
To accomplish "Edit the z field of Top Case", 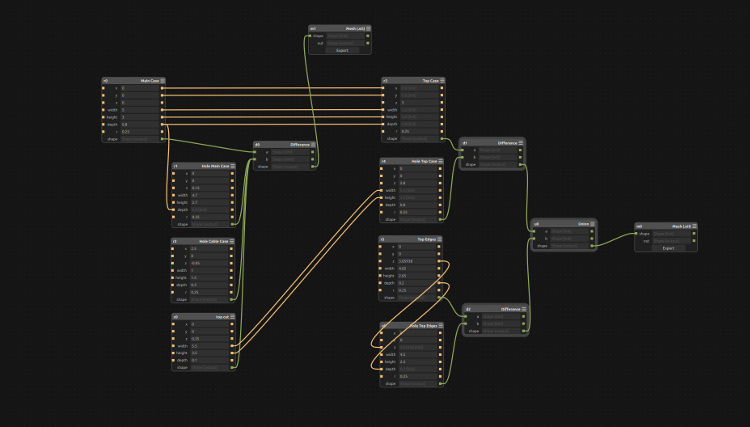I will coord(419,102).
